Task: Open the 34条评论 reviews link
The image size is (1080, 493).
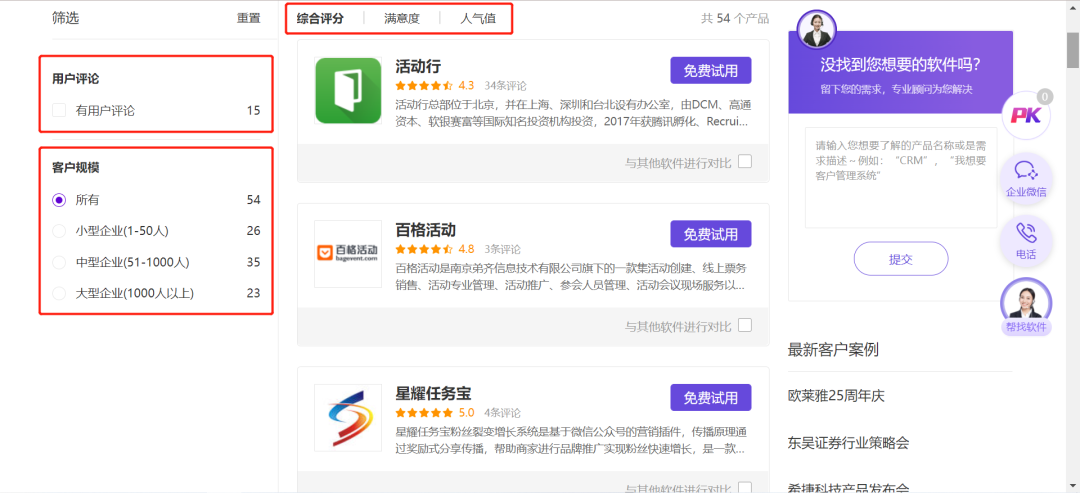Action: 506,86
